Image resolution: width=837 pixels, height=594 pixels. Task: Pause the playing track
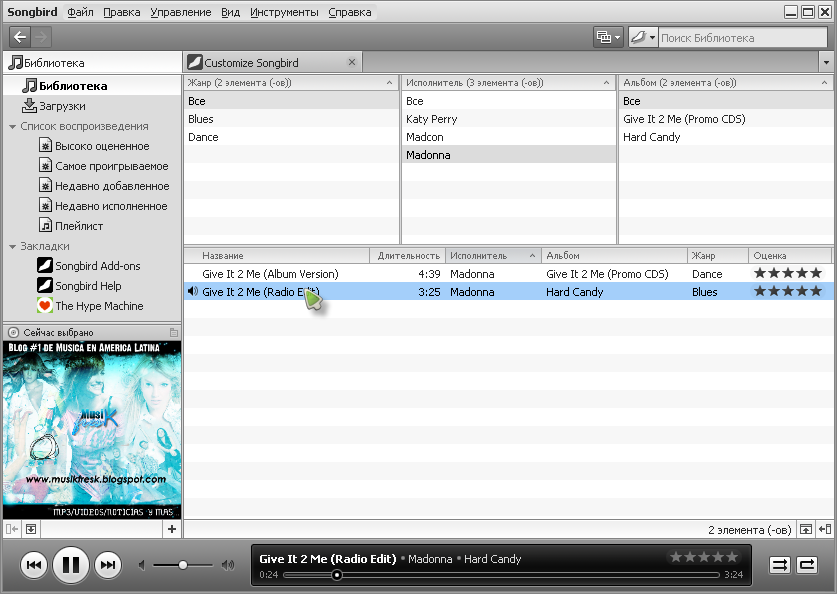coord(70,565)
